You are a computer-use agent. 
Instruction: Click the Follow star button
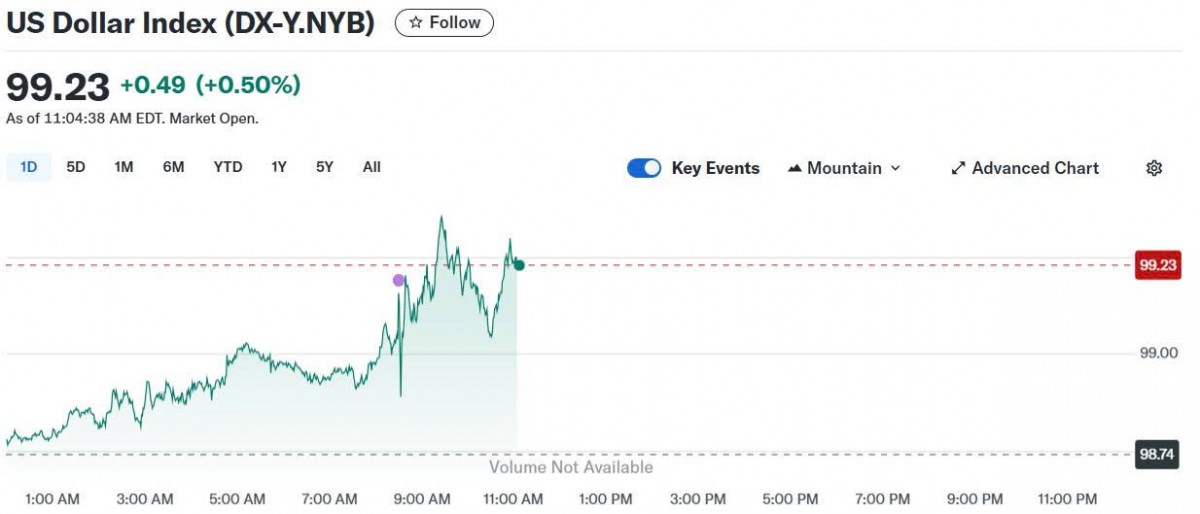pyautogui.click(x=444, y=23)
